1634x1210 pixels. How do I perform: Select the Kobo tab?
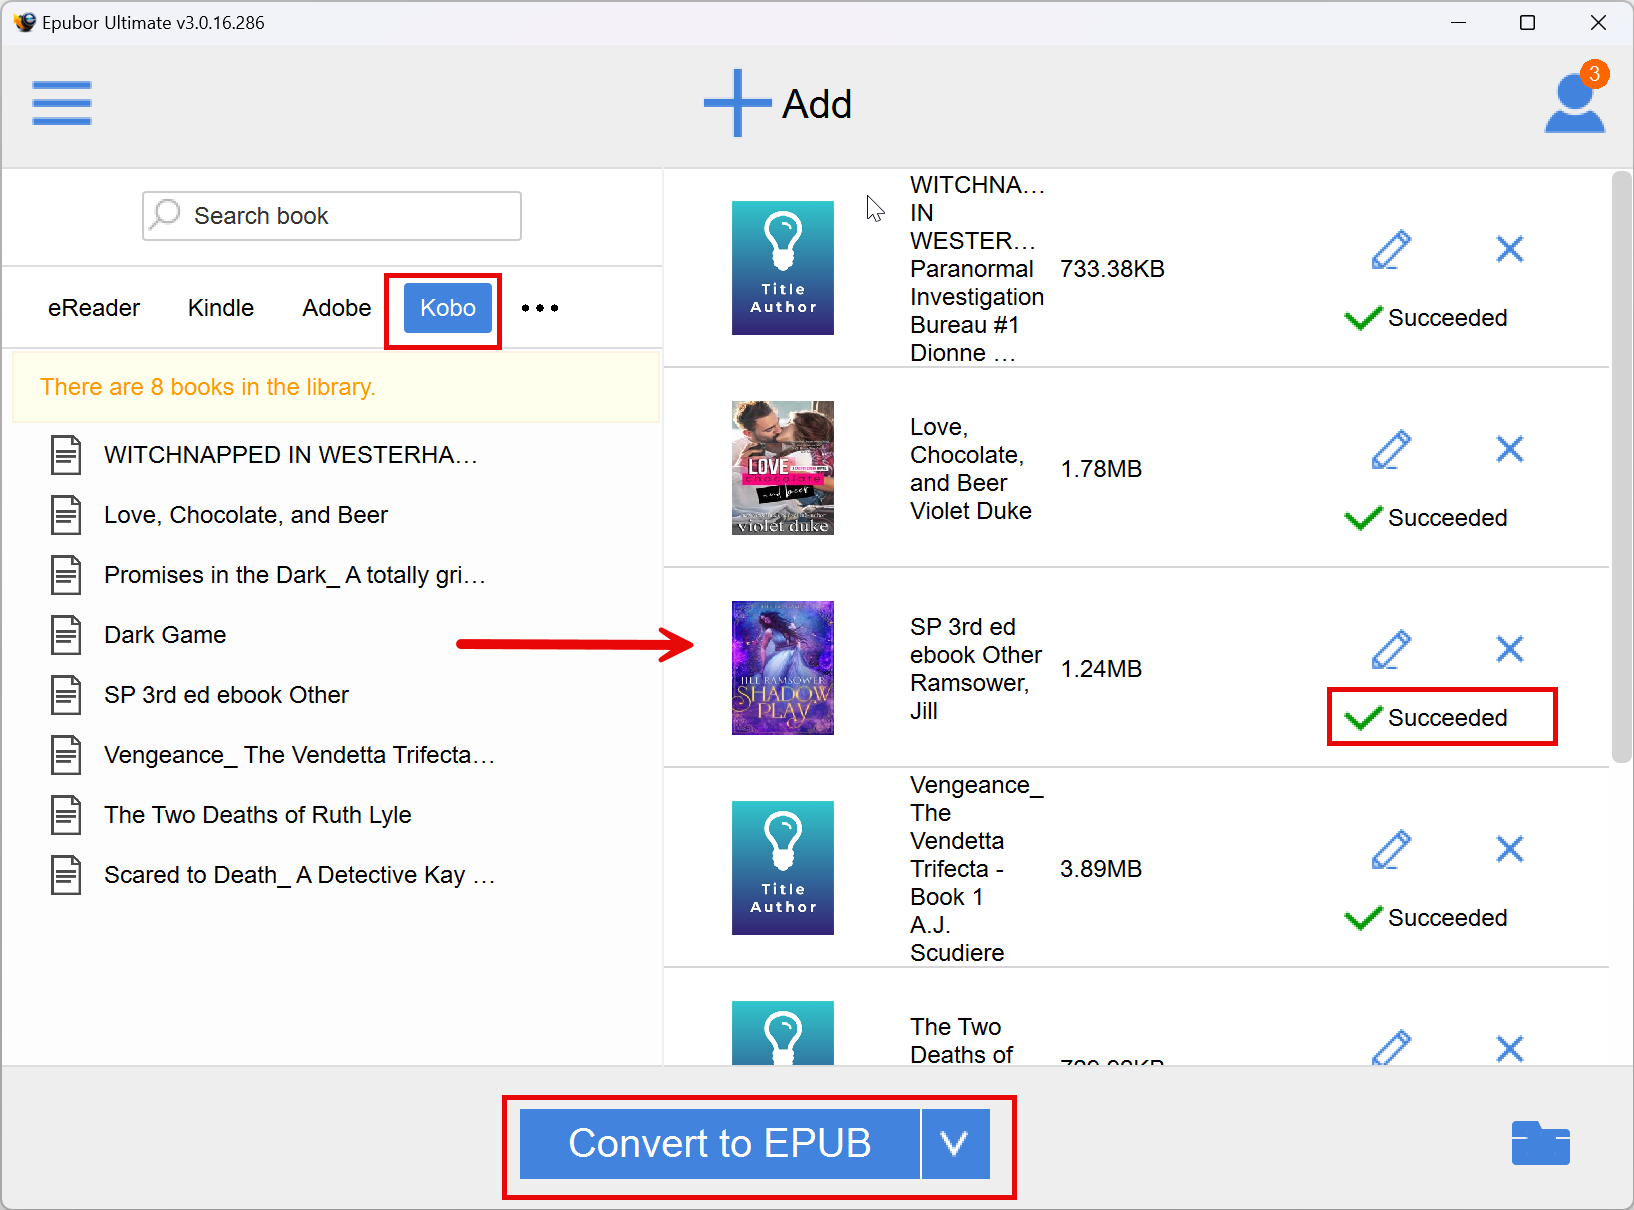(448, 308)
